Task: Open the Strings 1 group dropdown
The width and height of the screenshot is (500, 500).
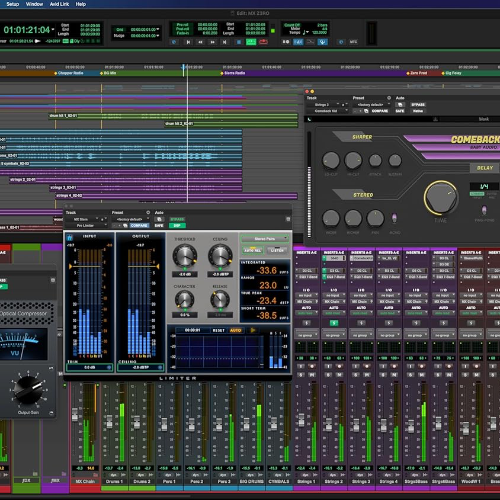Action: coord(307,335)
